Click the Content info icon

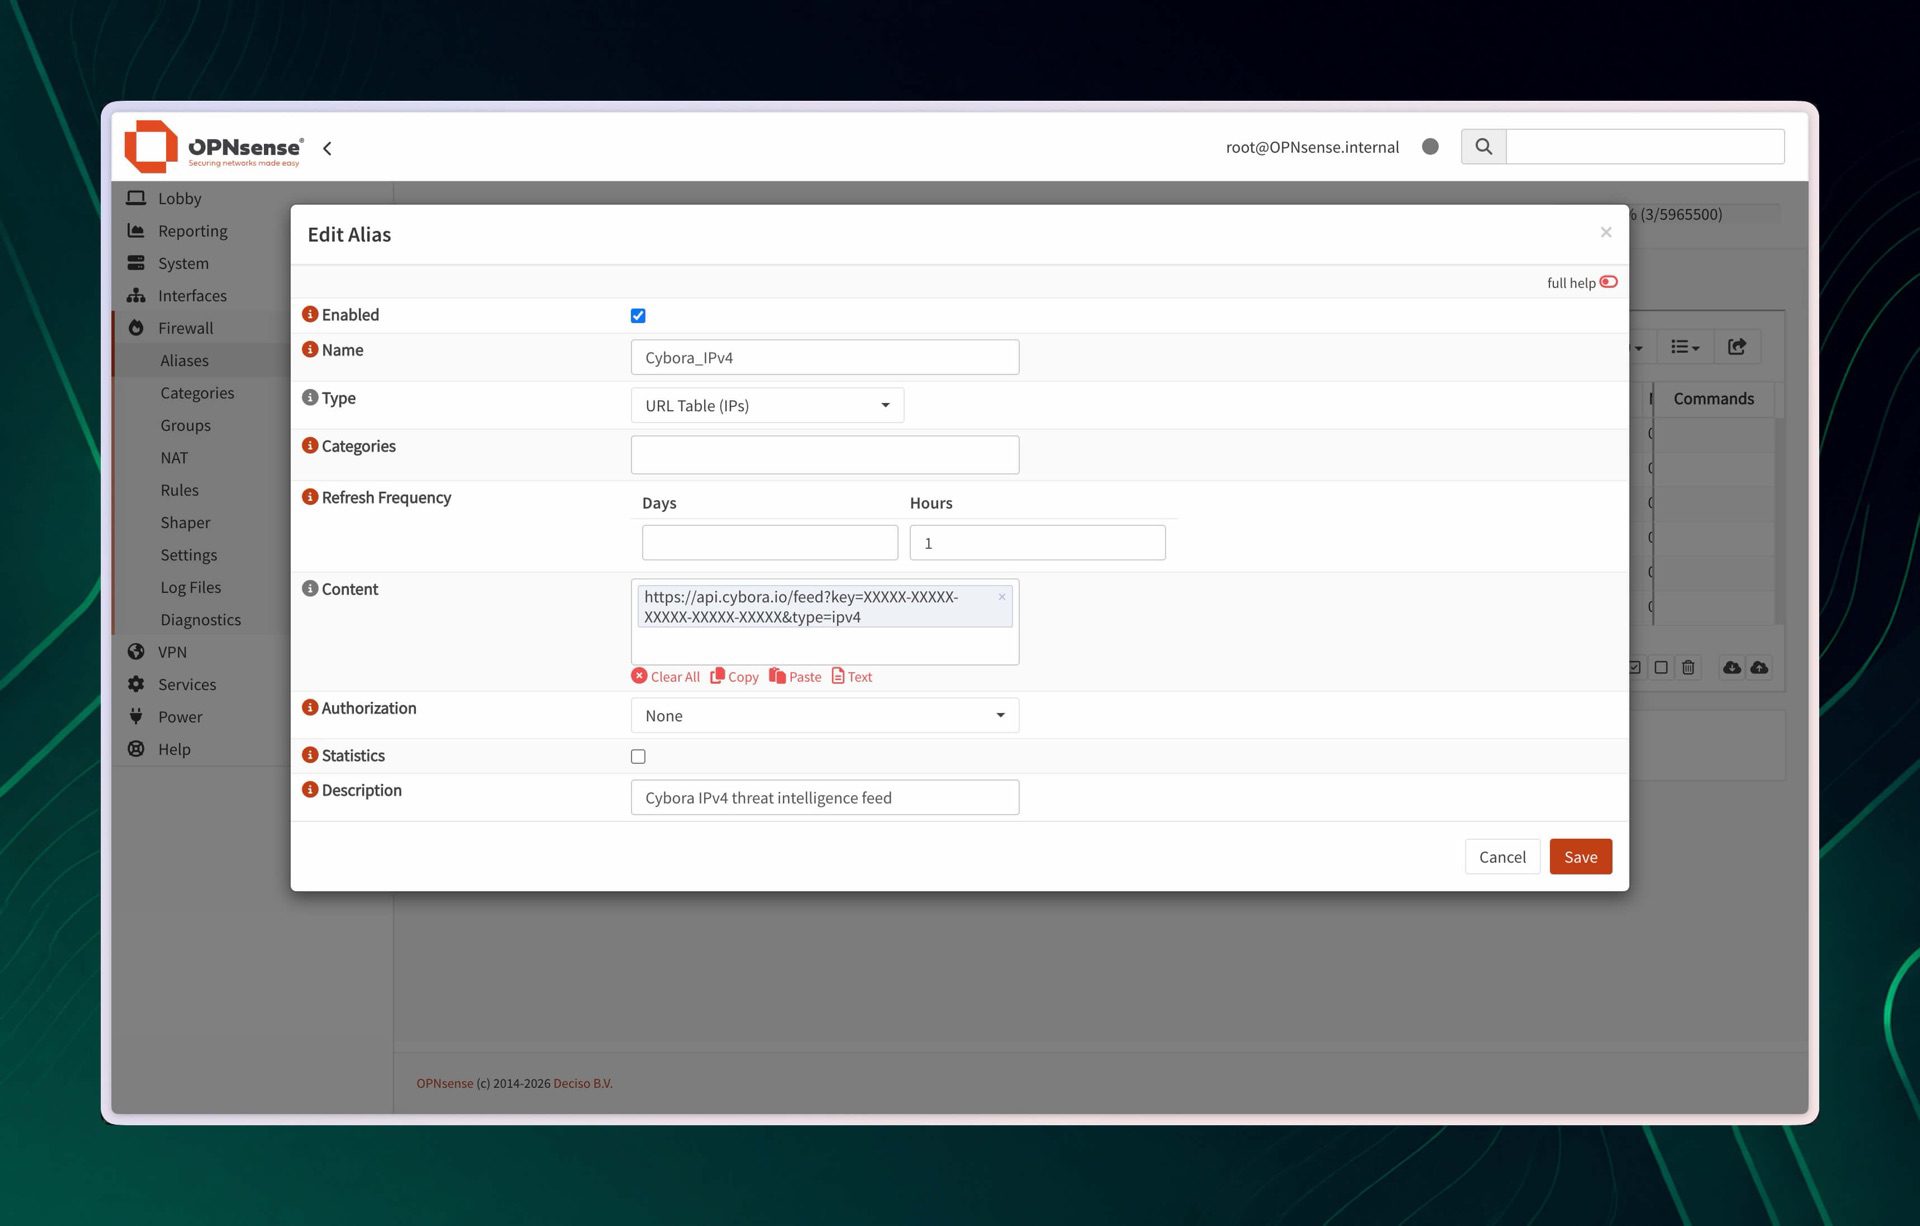pos(310,588)
